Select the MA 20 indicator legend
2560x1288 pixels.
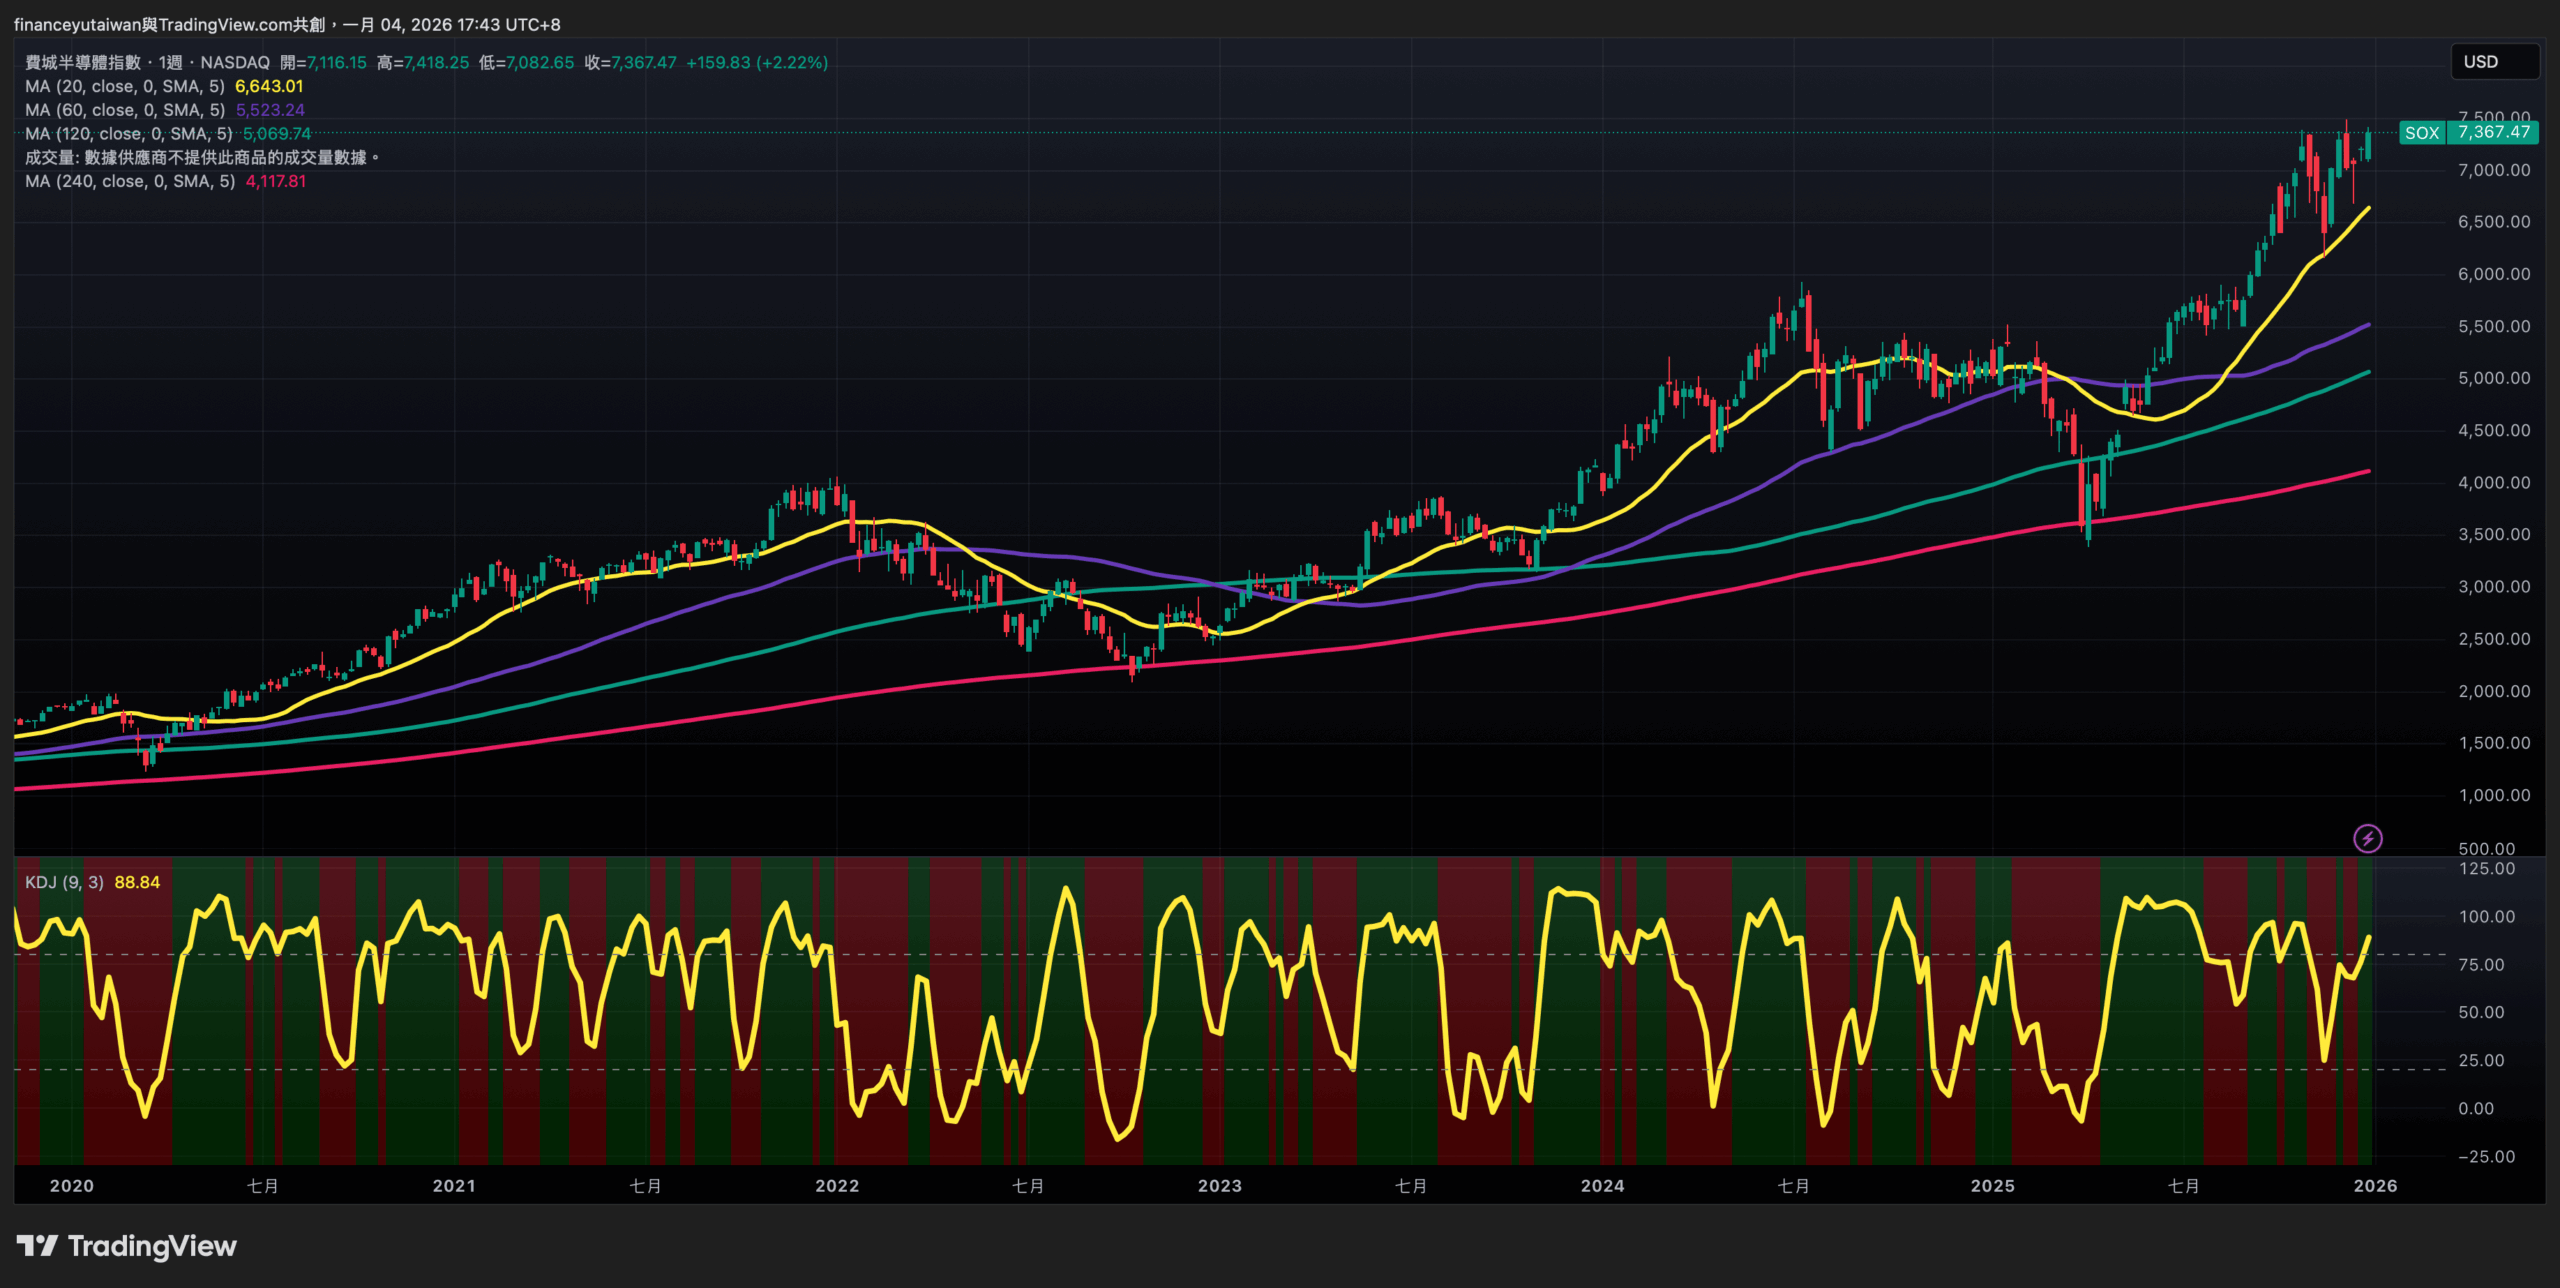click(x=124, y=87)
